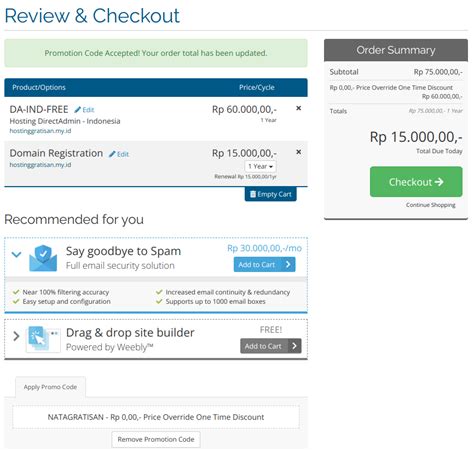Edit the Domain Registration item
The width and height of the screenshot is (474, 451).
click(x=119, y=154)
